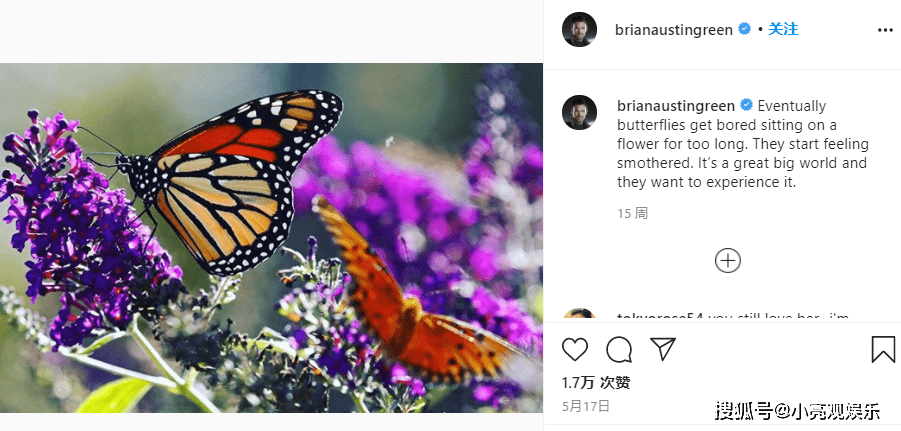901x431 pixels.
Task: Click the verified badge in the header
Action: pos(744,29)
